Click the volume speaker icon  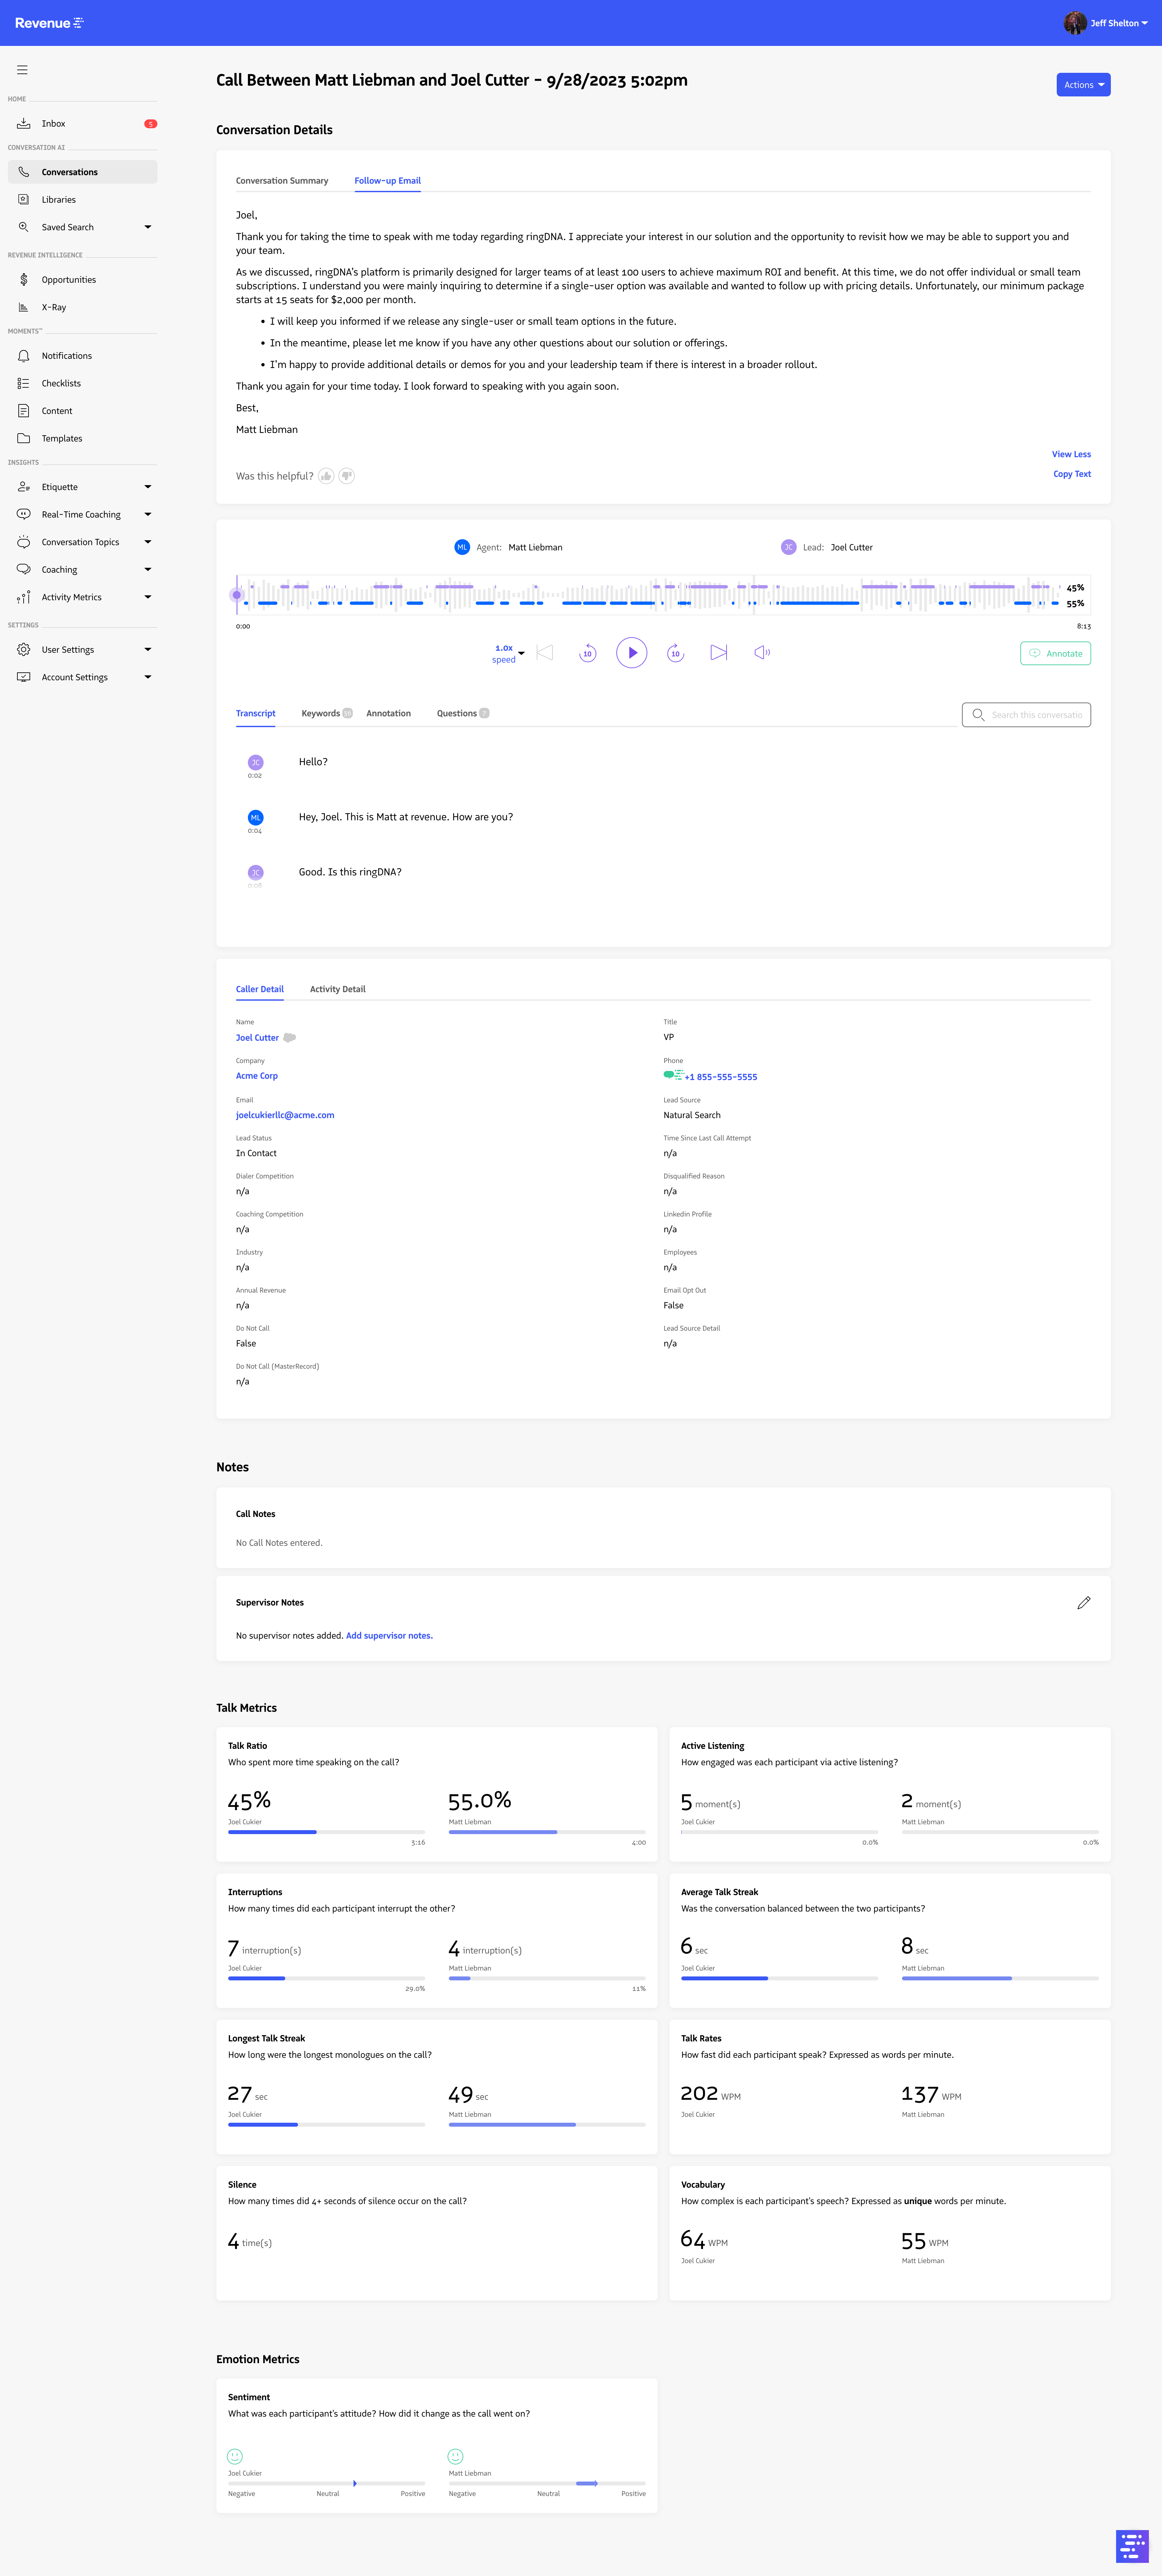click(x=762, y=653)
